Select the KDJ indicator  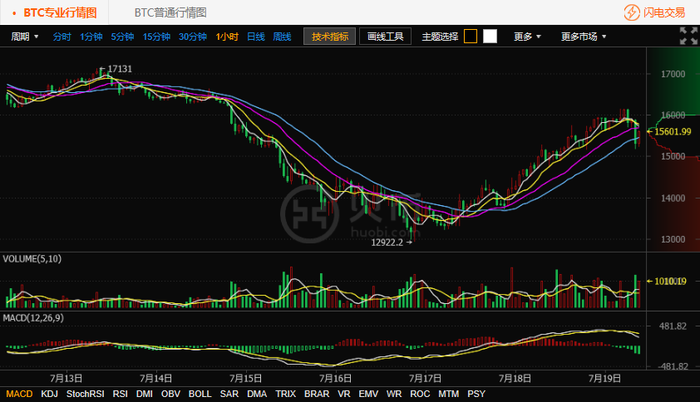point(49,394)
